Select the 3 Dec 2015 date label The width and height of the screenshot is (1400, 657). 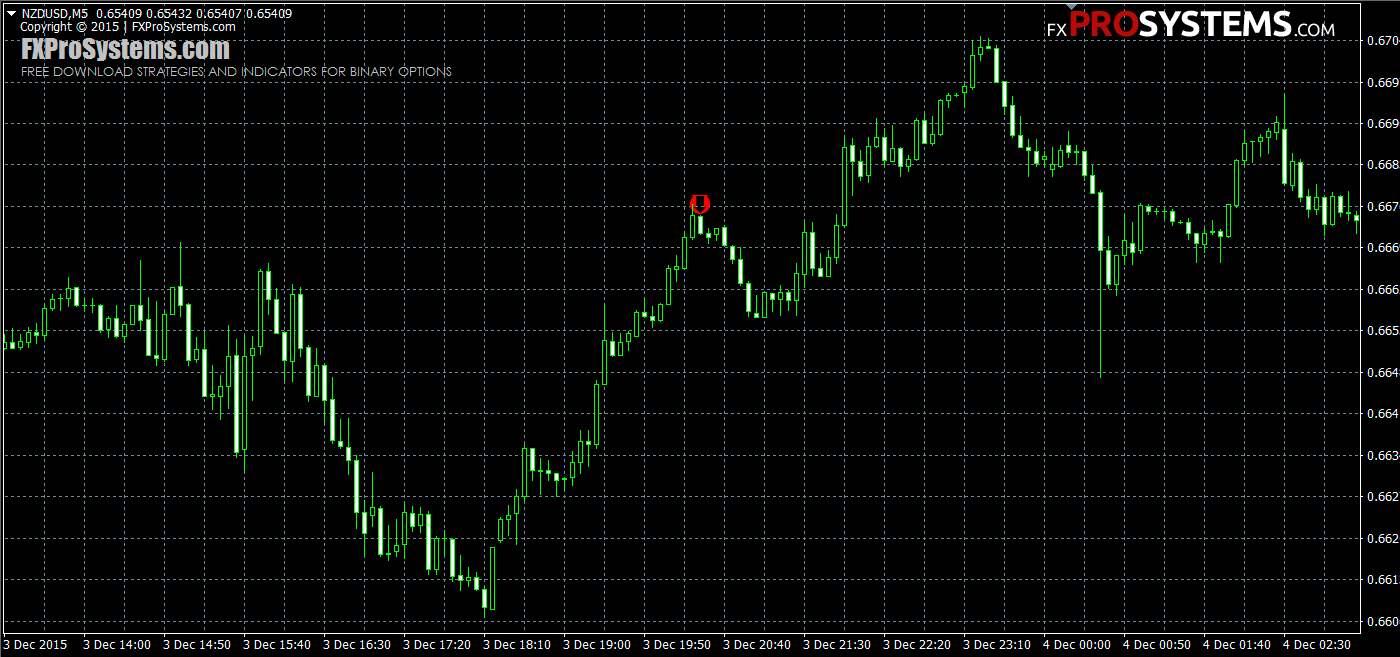click(x=37, y=645)
